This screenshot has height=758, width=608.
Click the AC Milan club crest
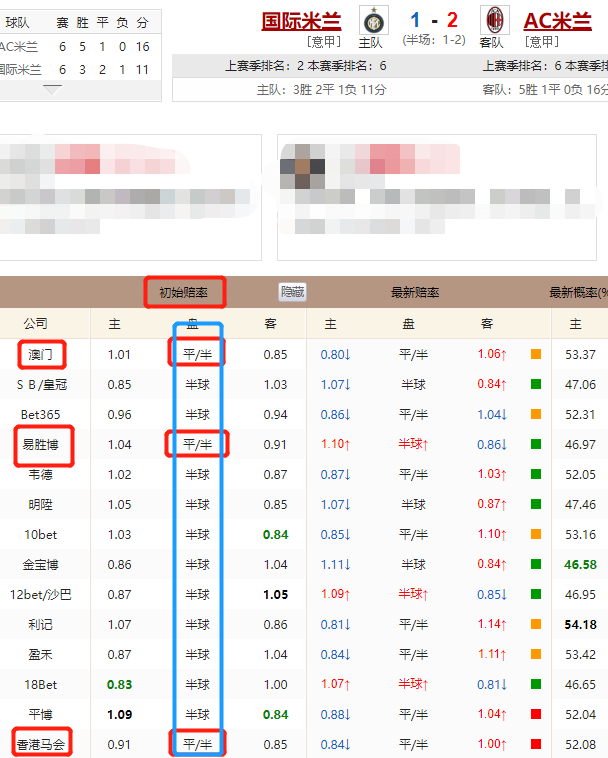click(x=493, y=20)
